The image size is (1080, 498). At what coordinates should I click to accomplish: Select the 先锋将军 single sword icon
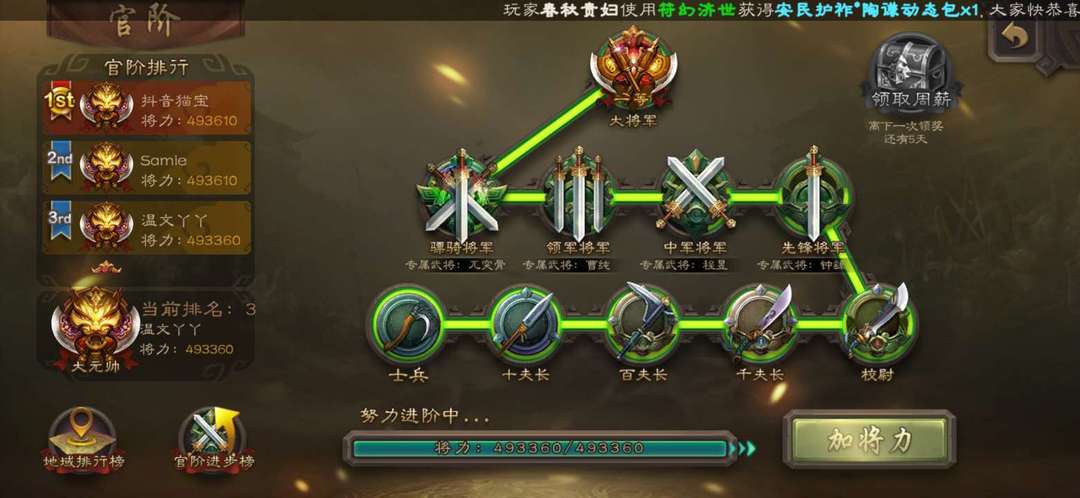pos(813,195)
